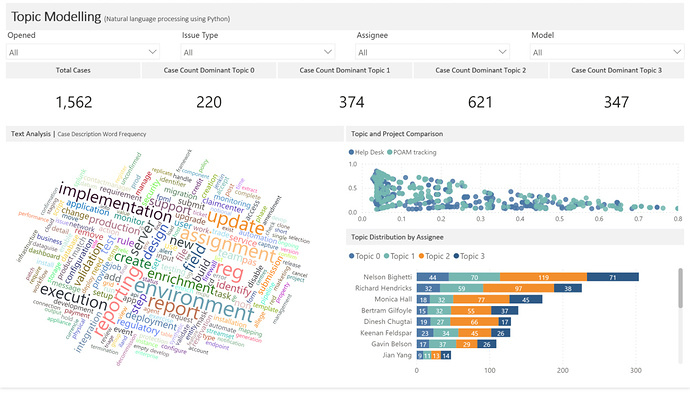
Task: Click the Nelson Bighetti assignee label
Action: (388, 277)
